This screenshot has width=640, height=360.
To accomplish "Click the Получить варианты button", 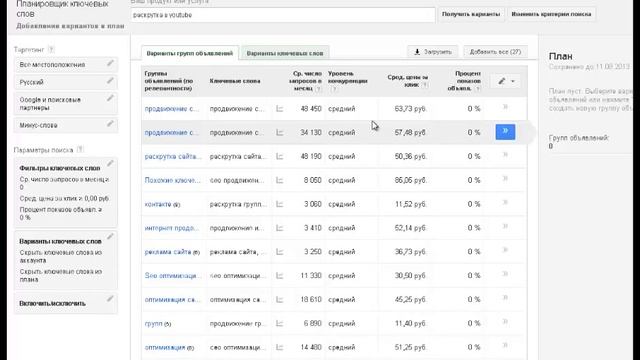I will tap(471, 14).
